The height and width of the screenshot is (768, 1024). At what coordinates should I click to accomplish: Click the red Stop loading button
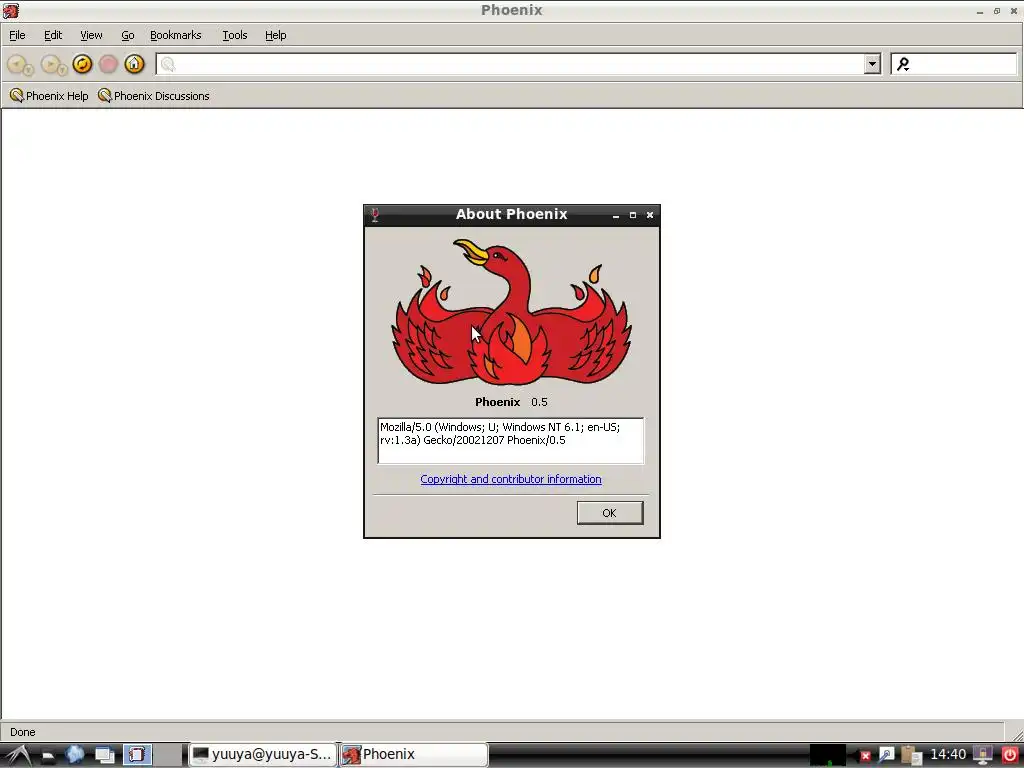pyautogui.click(x=108, y=63)
